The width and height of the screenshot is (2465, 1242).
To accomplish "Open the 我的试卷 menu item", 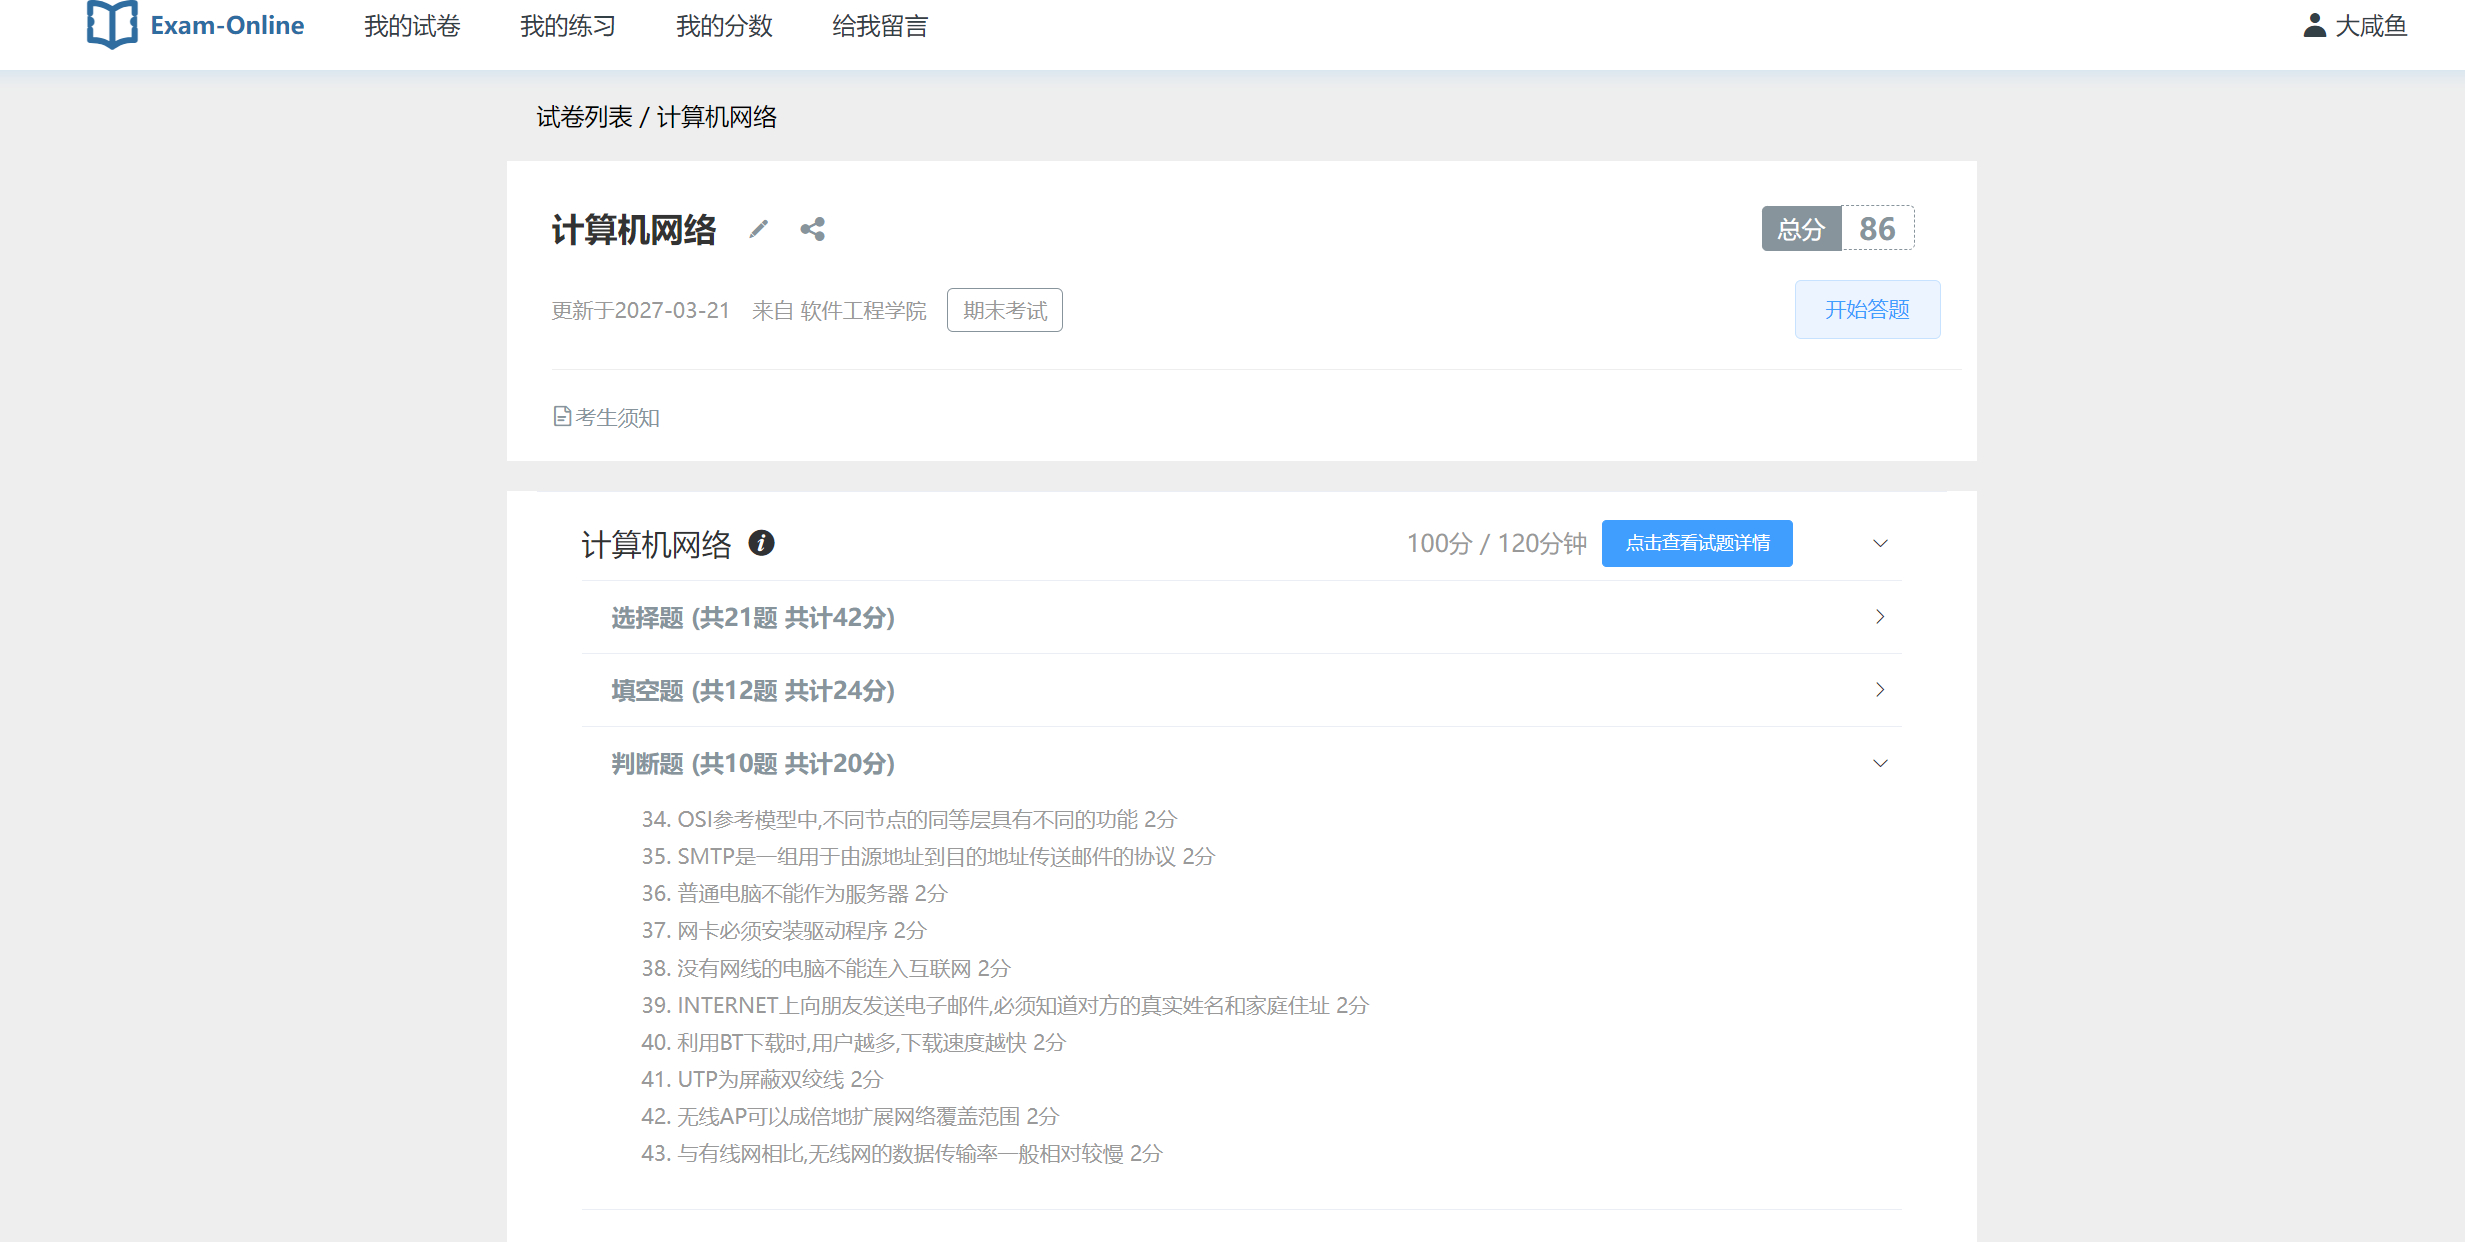I will (412, 26).
